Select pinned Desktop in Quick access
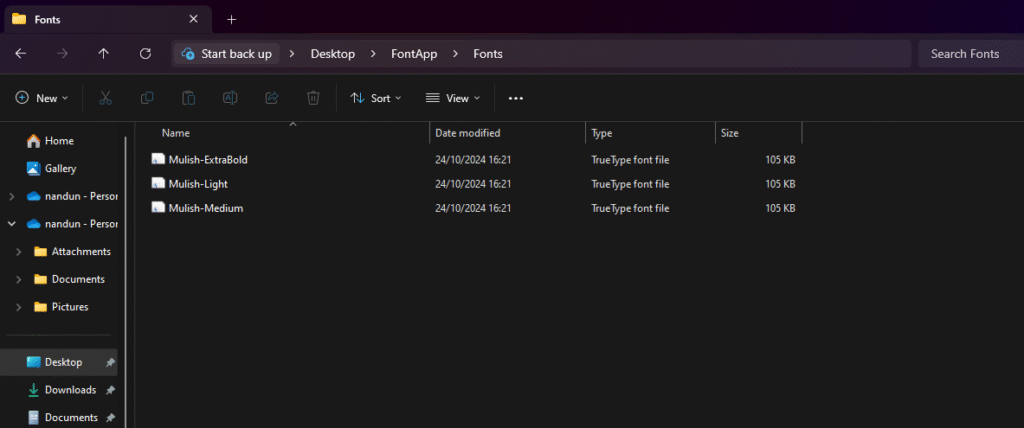 (59, 362)
